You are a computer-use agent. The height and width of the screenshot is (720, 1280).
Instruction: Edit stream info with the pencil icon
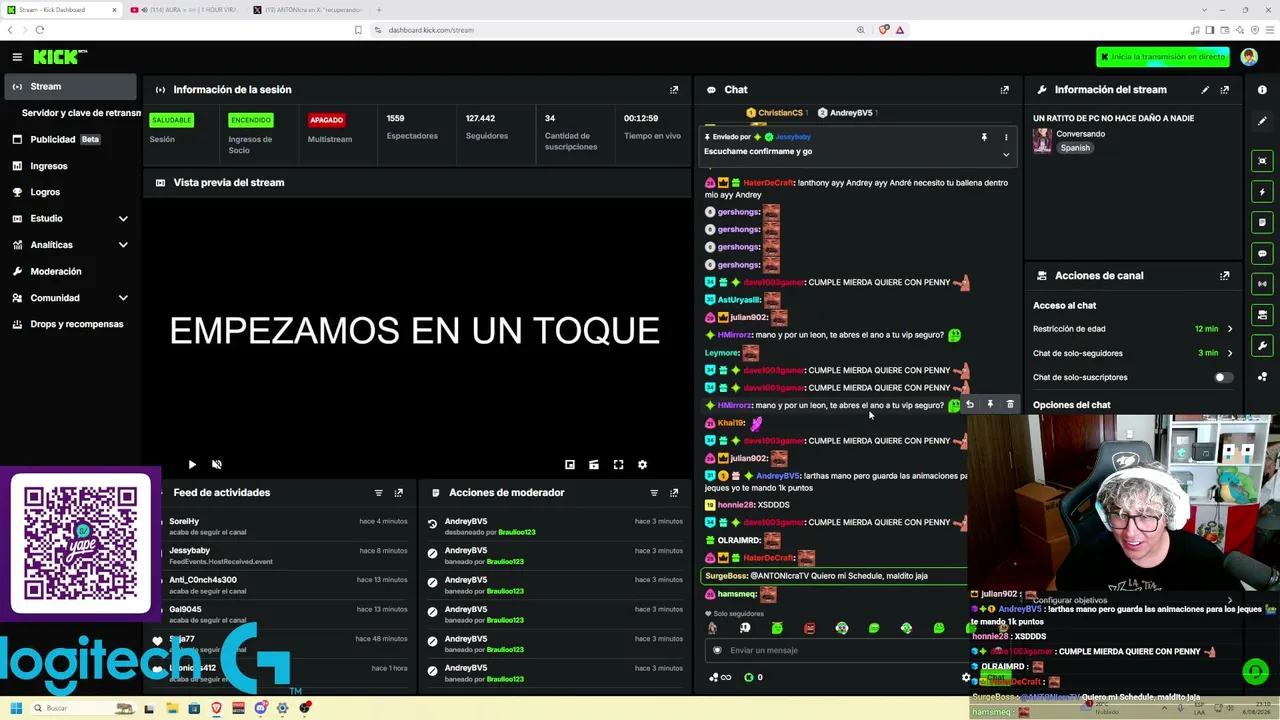(x=1205, y=90)
